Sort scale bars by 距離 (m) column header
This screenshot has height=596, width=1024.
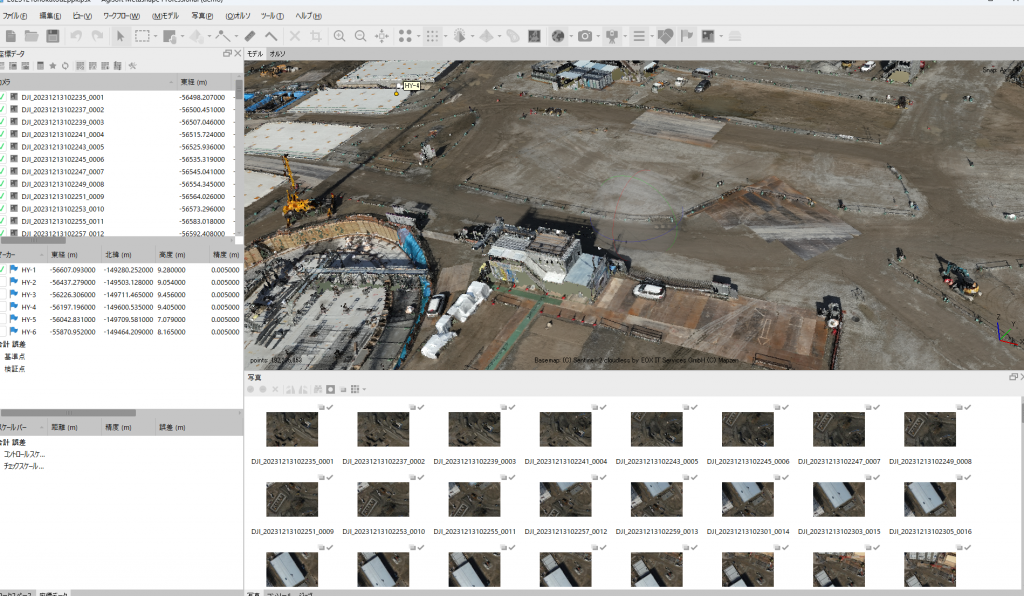72,428
